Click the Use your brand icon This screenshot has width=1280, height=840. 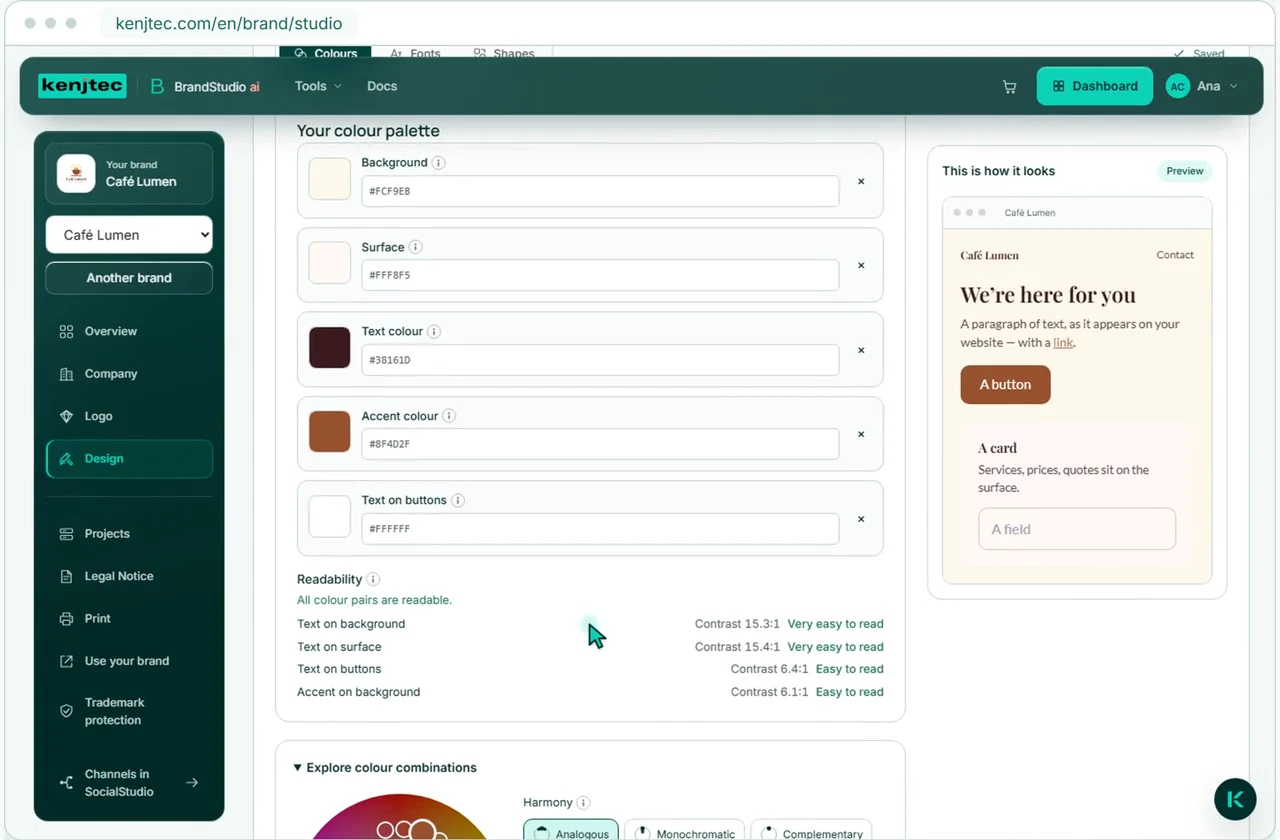tap(66, 661)
